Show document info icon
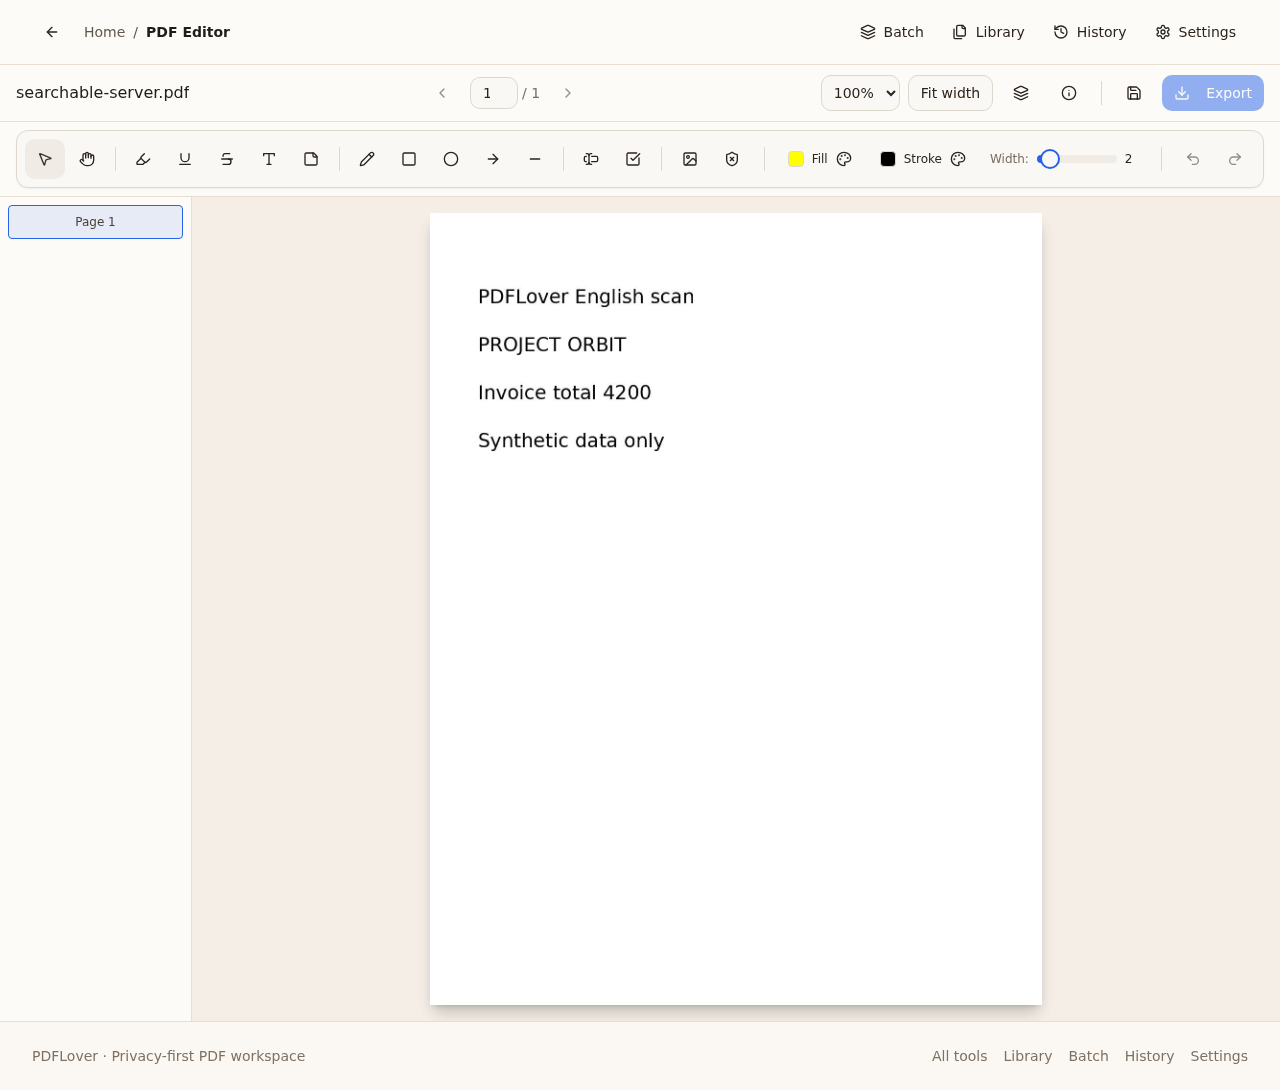Viewport: 1280px width, 1090px height. click(1069, 93)
